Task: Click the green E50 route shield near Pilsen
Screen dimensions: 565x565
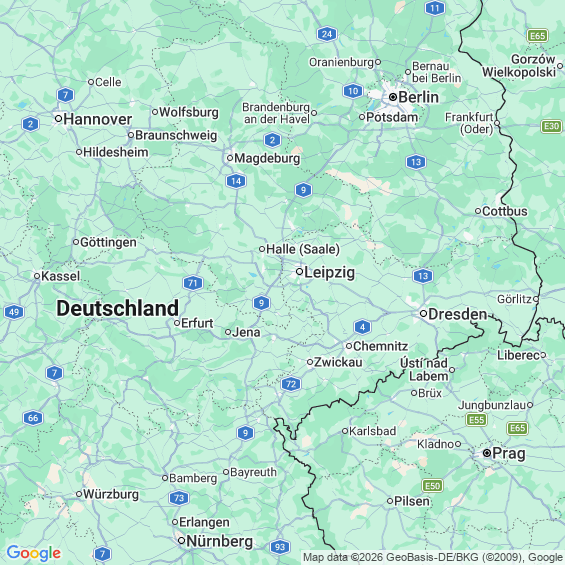Action: click(432, 486)
